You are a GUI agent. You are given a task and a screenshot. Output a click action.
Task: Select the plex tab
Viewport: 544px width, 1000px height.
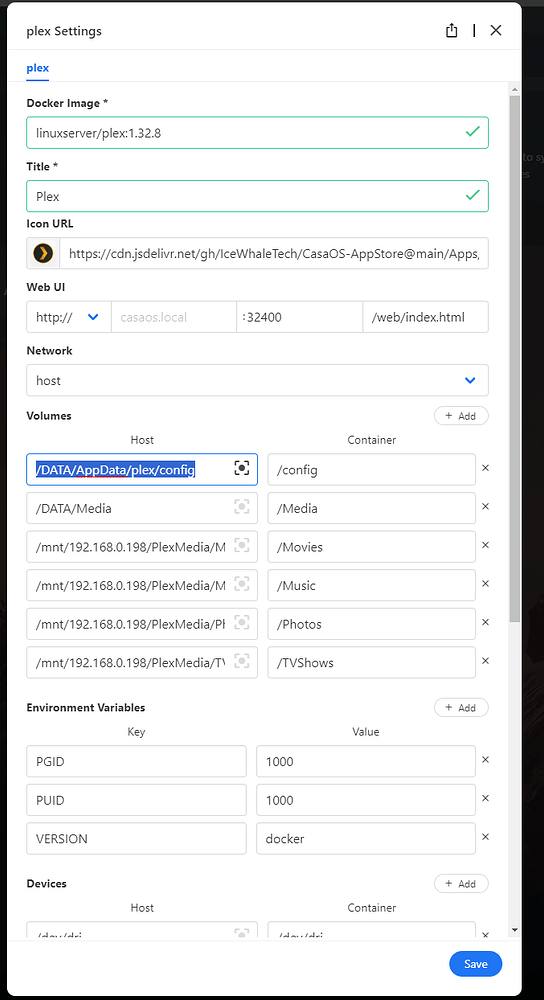38,68
